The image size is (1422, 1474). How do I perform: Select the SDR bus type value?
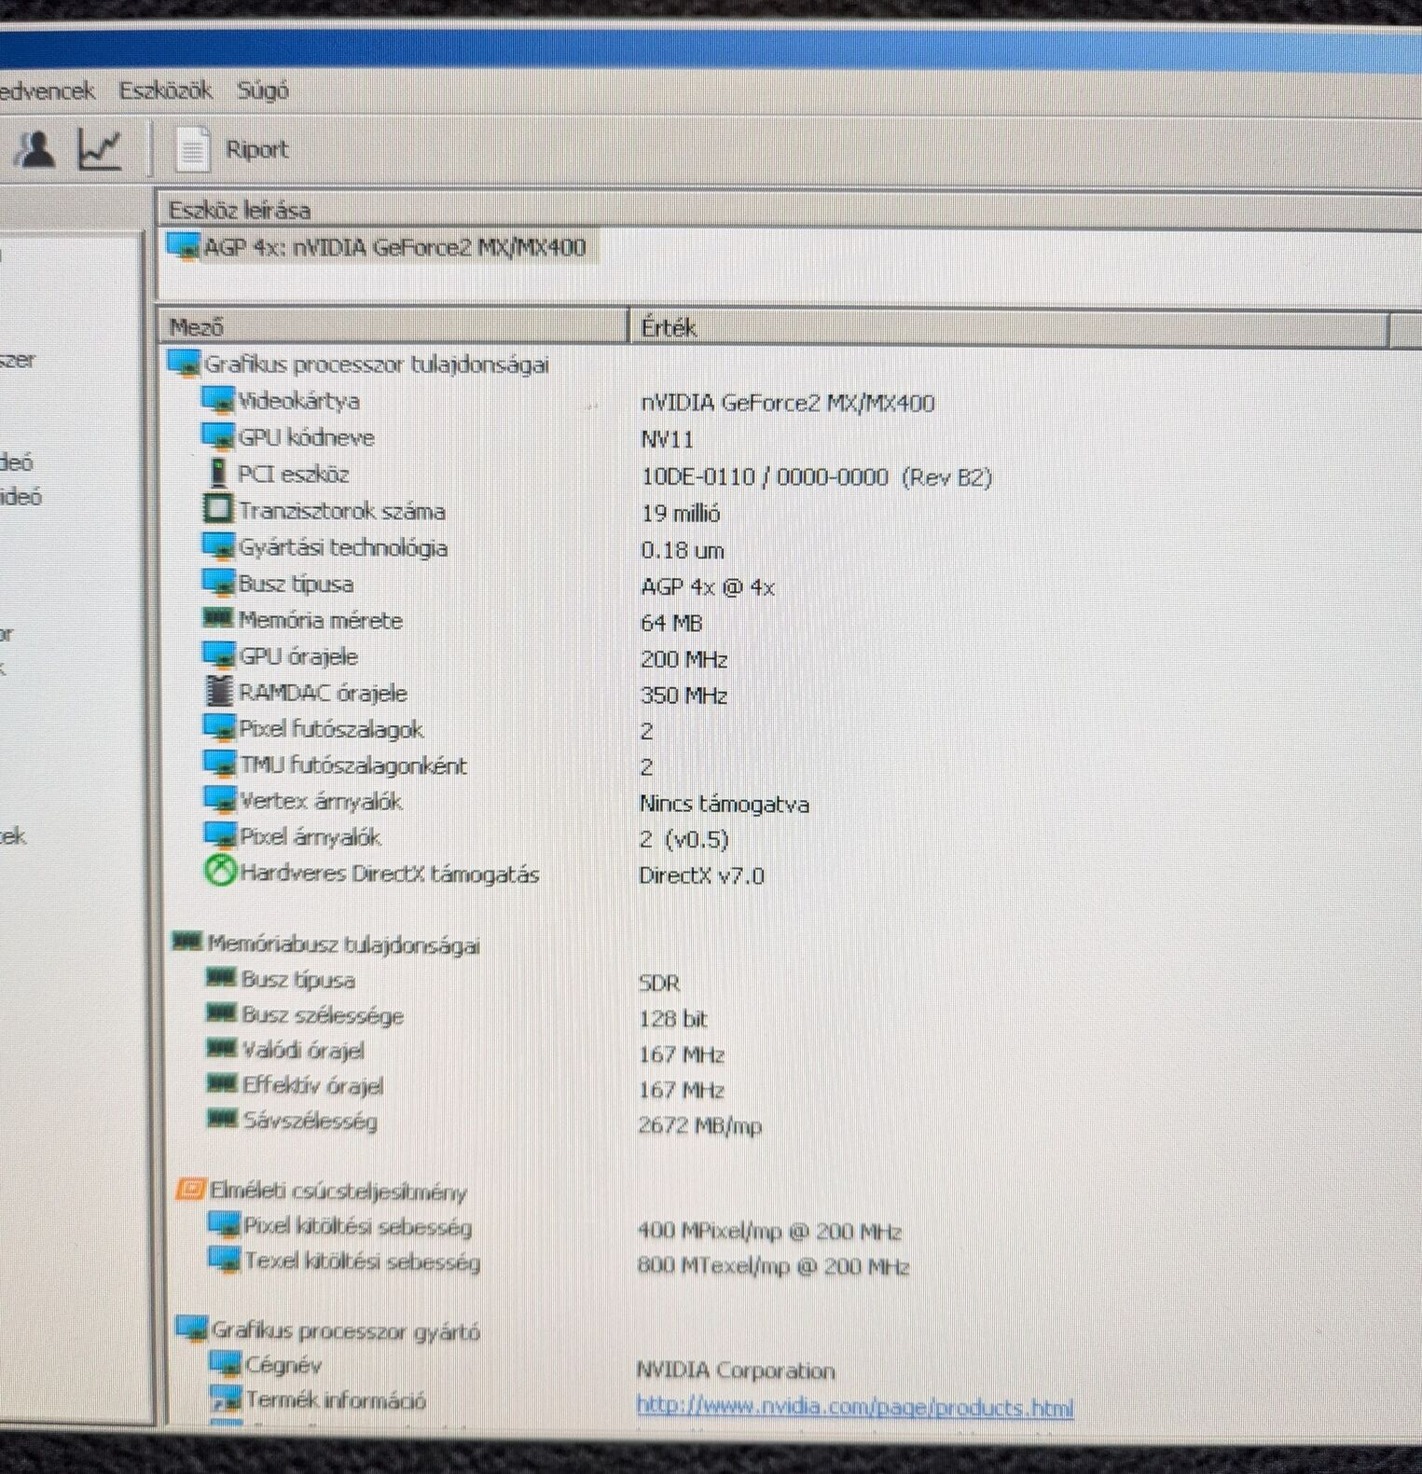(659, 983)
